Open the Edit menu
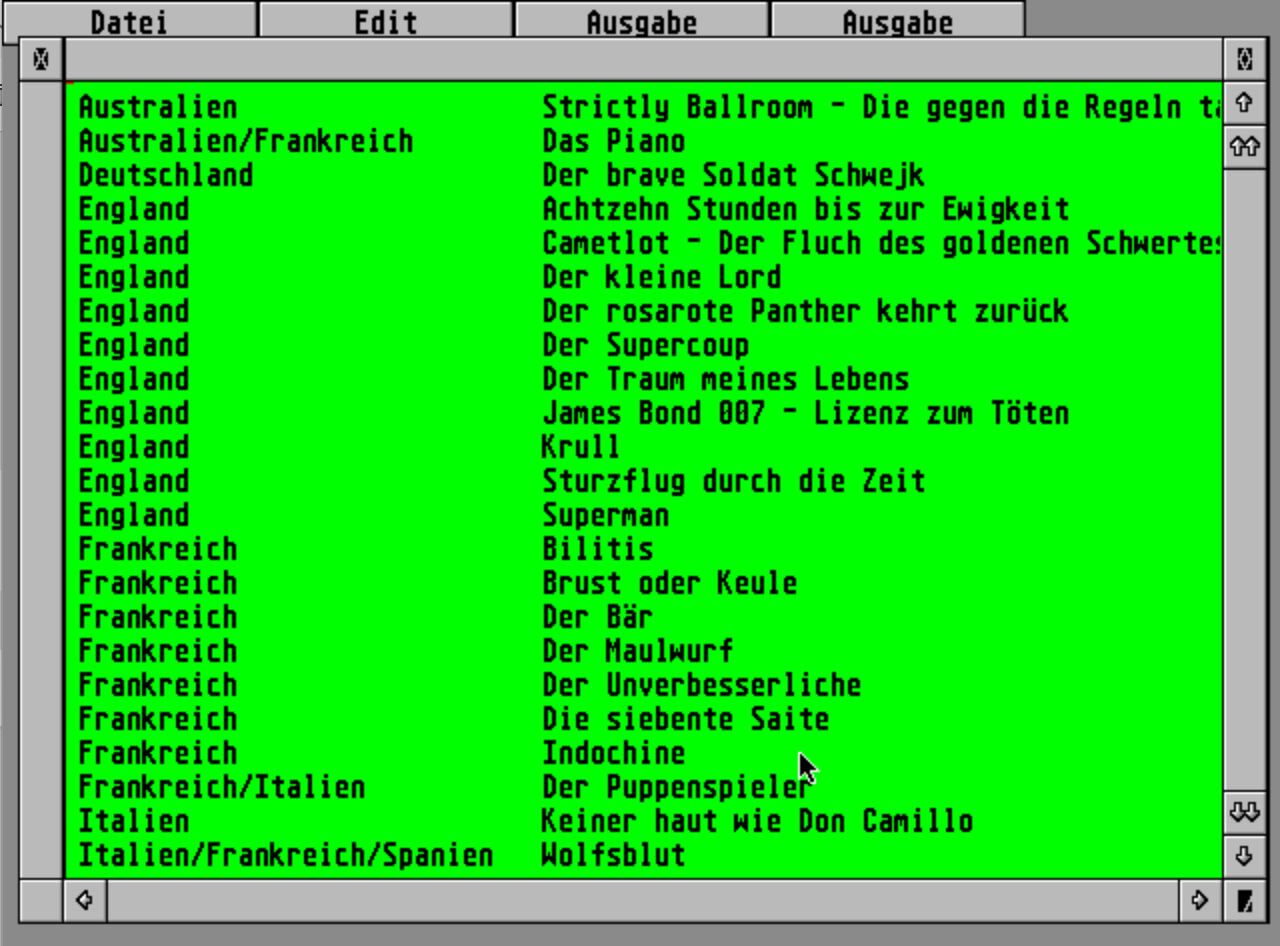1280x946 pixels. click(x=386, y=21)
